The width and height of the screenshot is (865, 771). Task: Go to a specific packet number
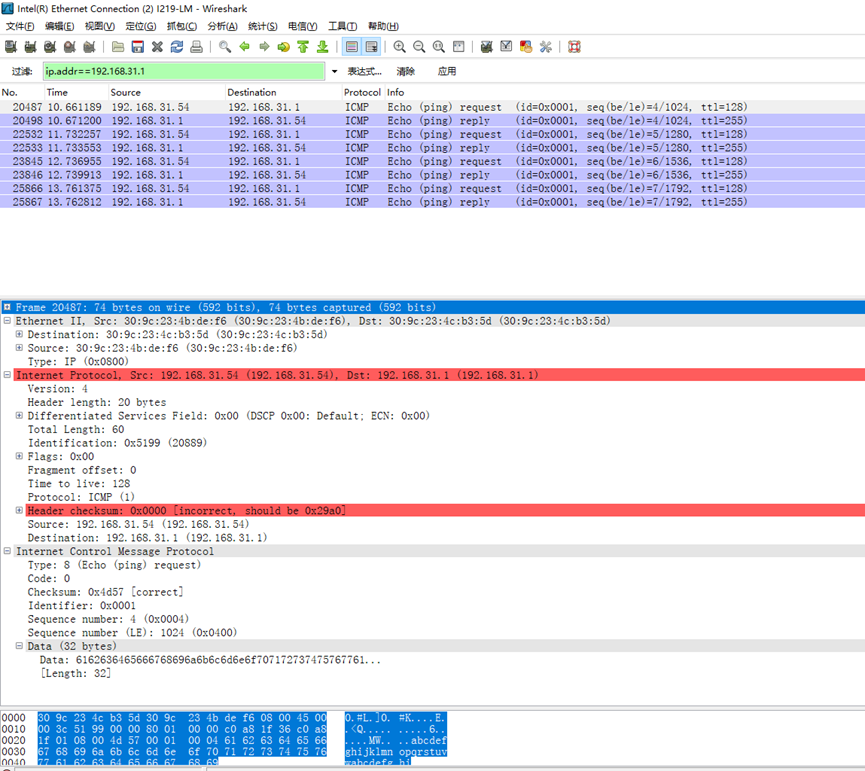[x=284, y=47]
